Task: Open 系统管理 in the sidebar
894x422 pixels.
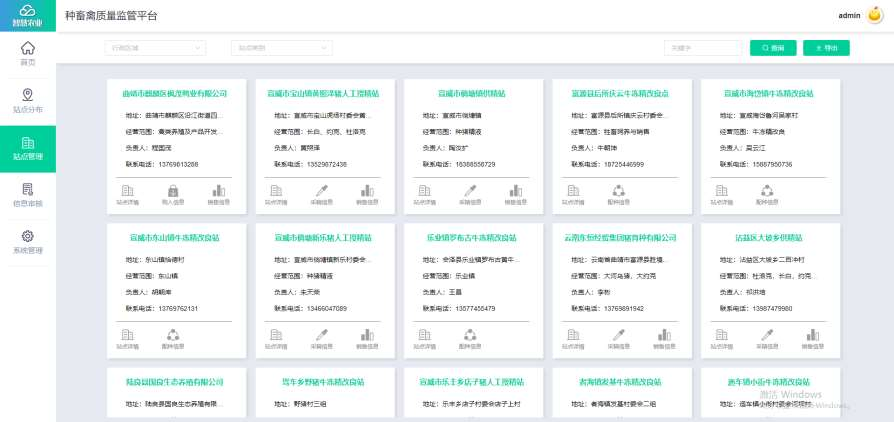Action: (x=27, y=241)
